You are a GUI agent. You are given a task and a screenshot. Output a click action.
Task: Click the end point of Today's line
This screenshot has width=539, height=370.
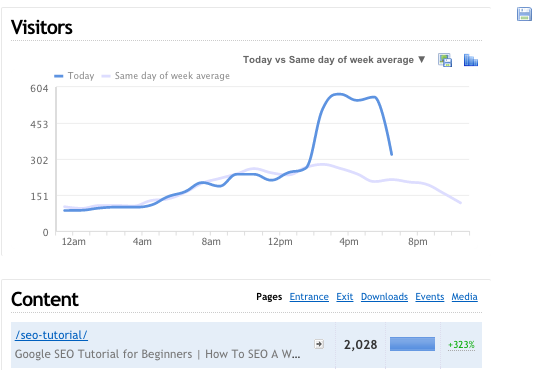tap(392, 154)
